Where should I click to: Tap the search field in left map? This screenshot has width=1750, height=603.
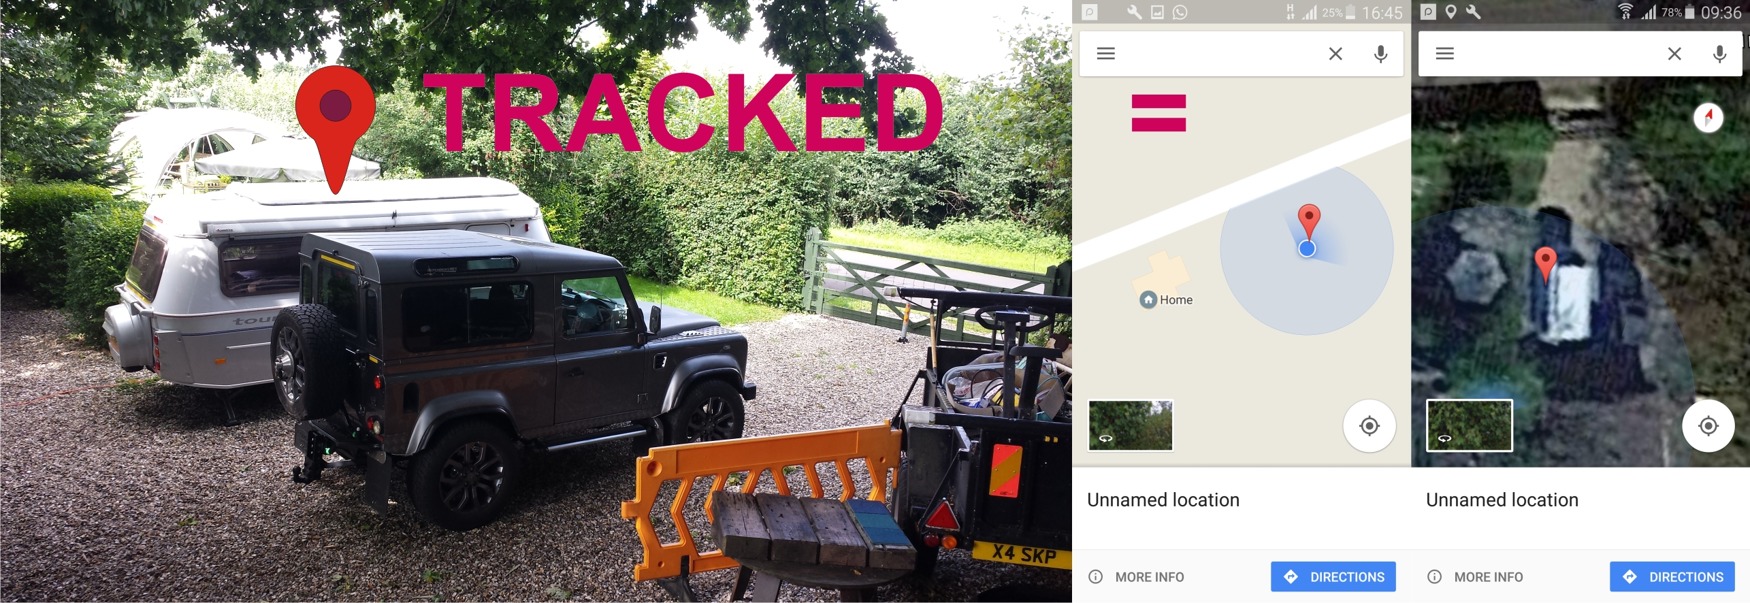pyautogui.click(x=1220, y=54)
